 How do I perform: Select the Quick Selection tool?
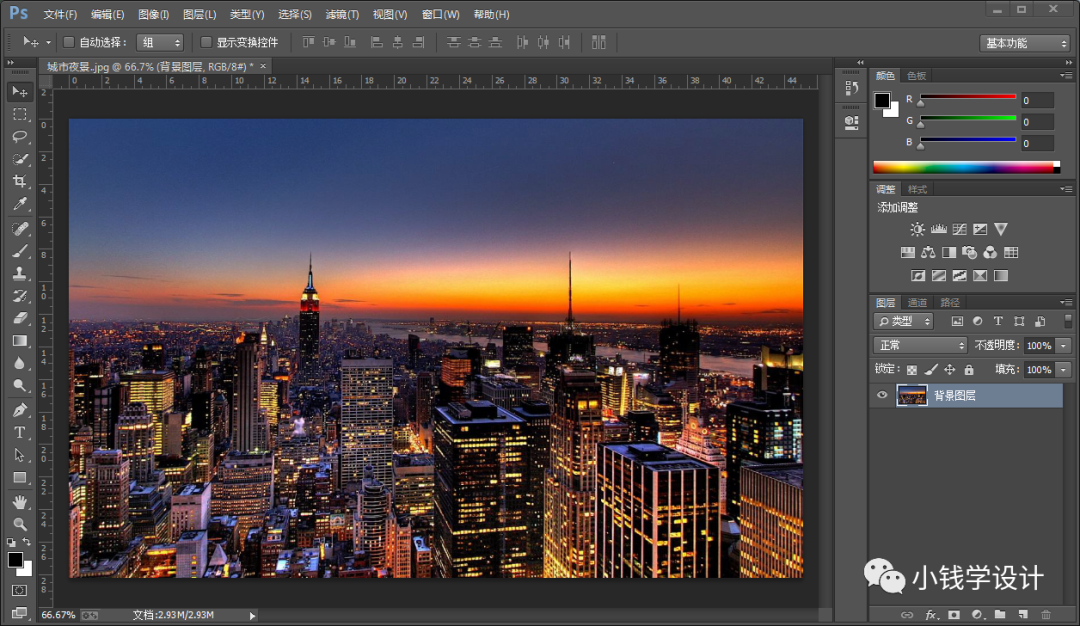[20, 159]
